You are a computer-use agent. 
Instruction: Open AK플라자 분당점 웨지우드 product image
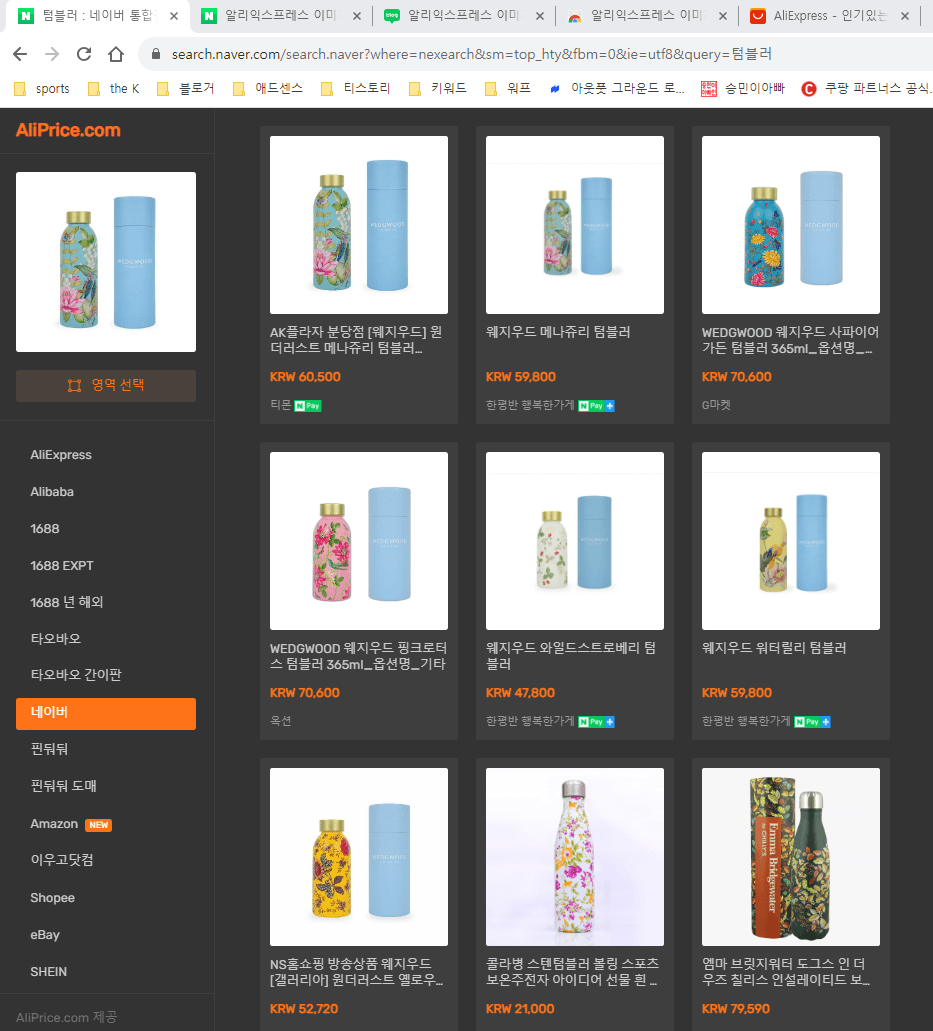click(359, 225)
